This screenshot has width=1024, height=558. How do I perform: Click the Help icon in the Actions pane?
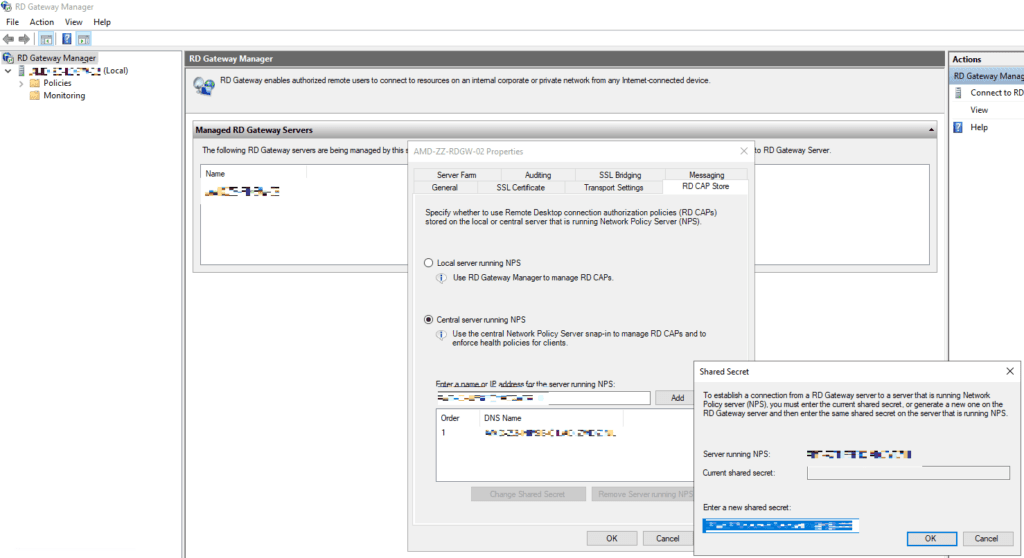[958, 127]
